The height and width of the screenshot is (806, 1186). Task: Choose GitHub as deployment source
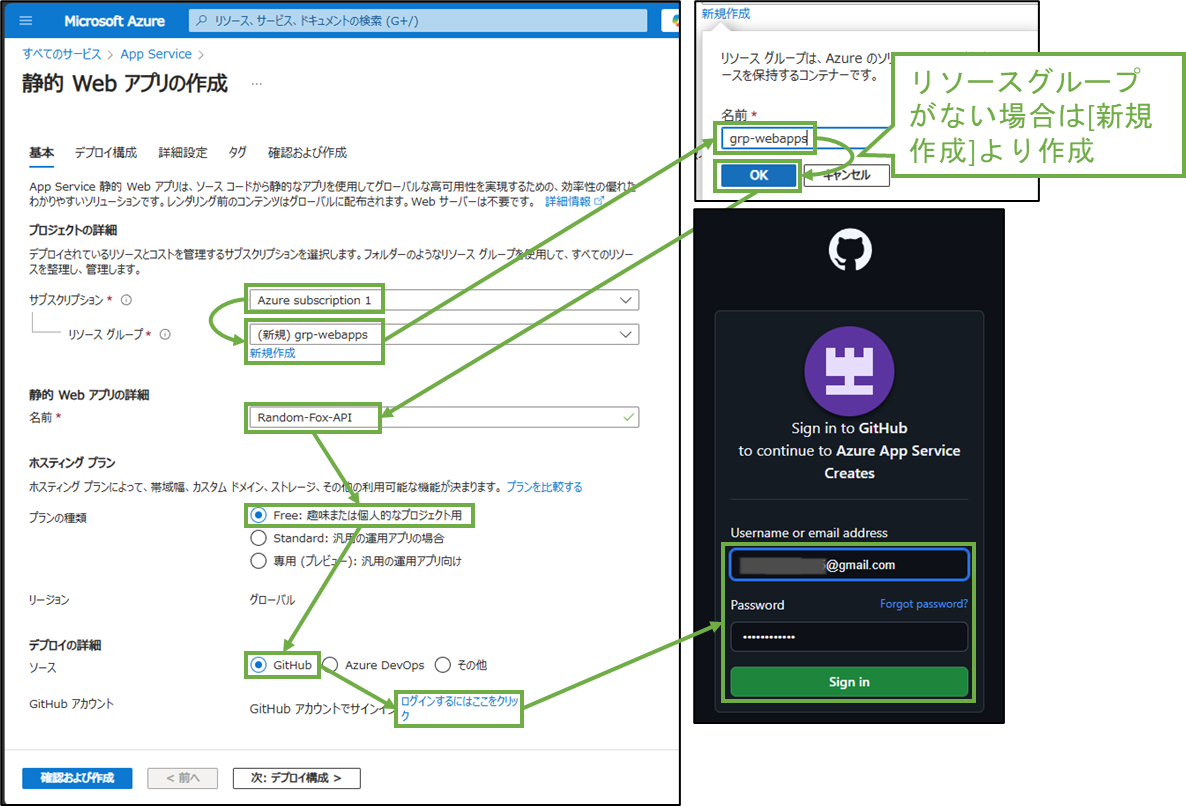(259, 665)
